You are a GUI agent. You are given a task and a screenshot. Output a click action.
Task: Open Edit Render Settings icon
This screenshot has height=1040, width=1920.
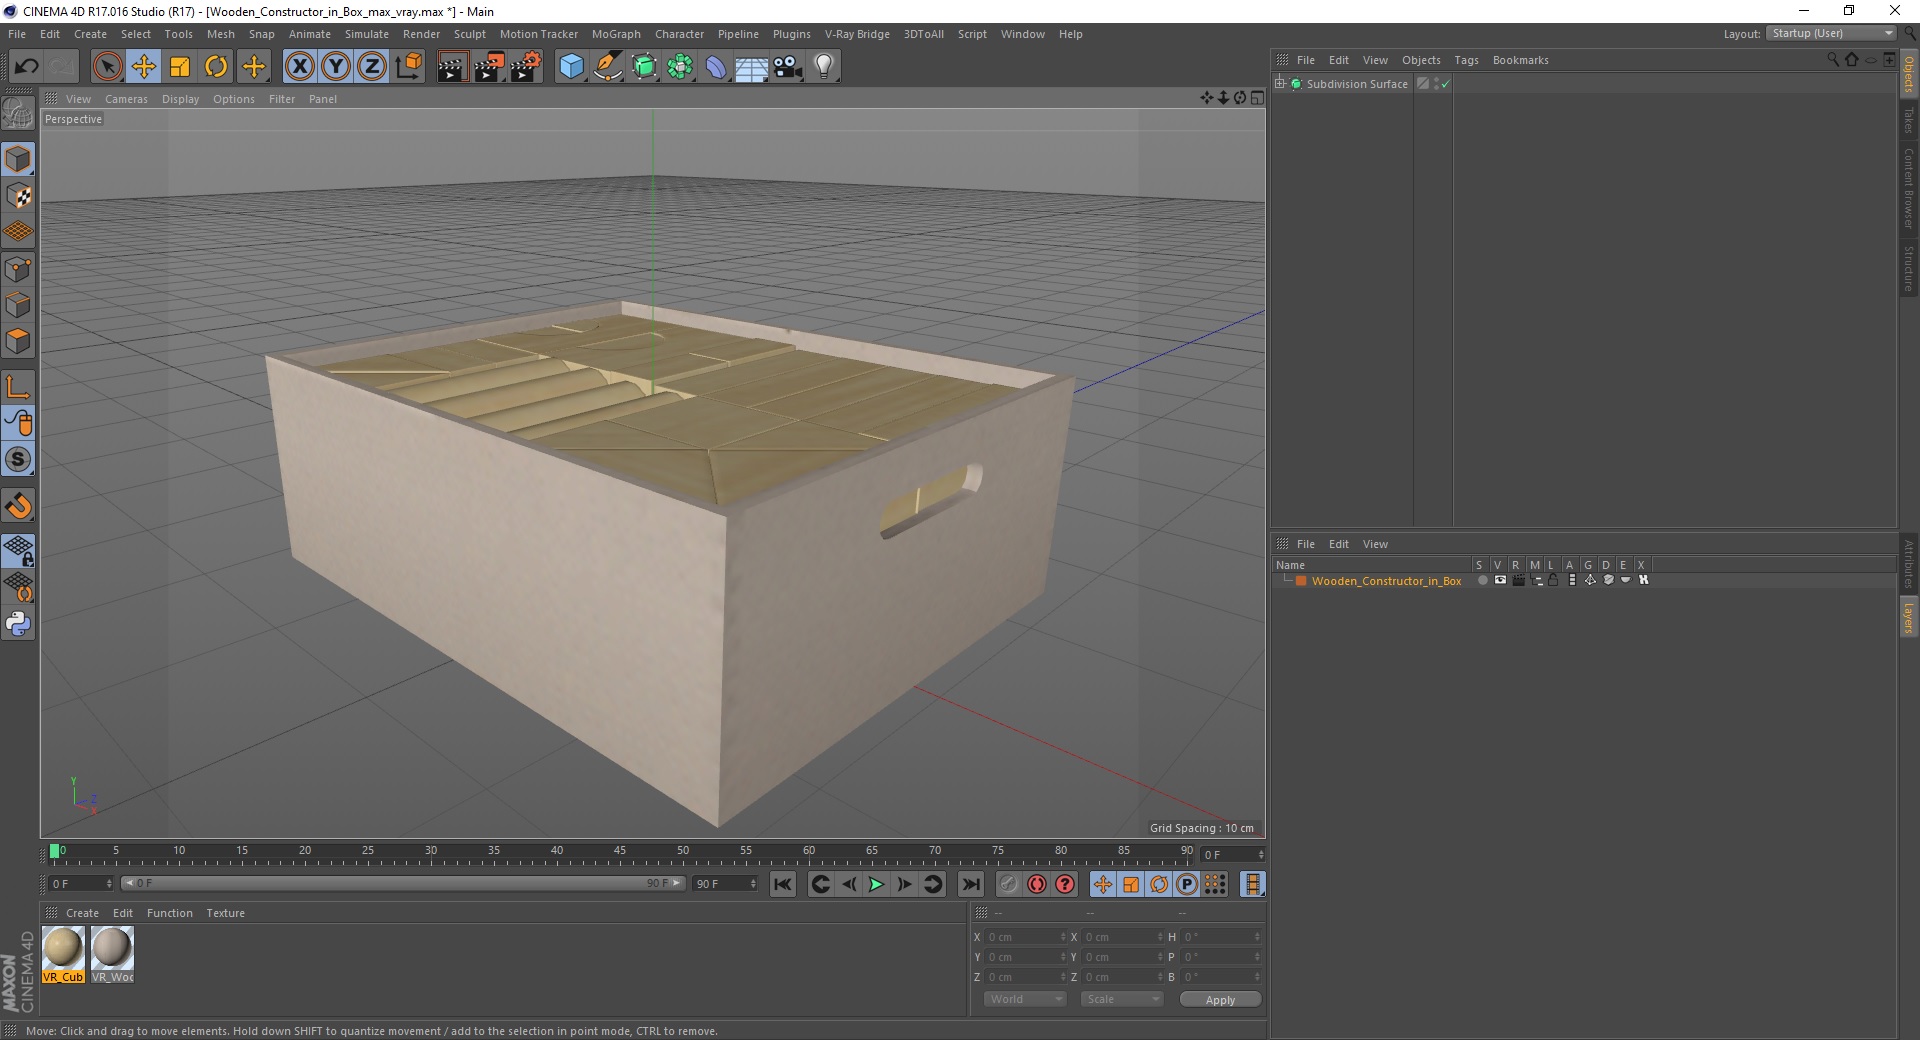pyautogui.click(x=526, y=67)
